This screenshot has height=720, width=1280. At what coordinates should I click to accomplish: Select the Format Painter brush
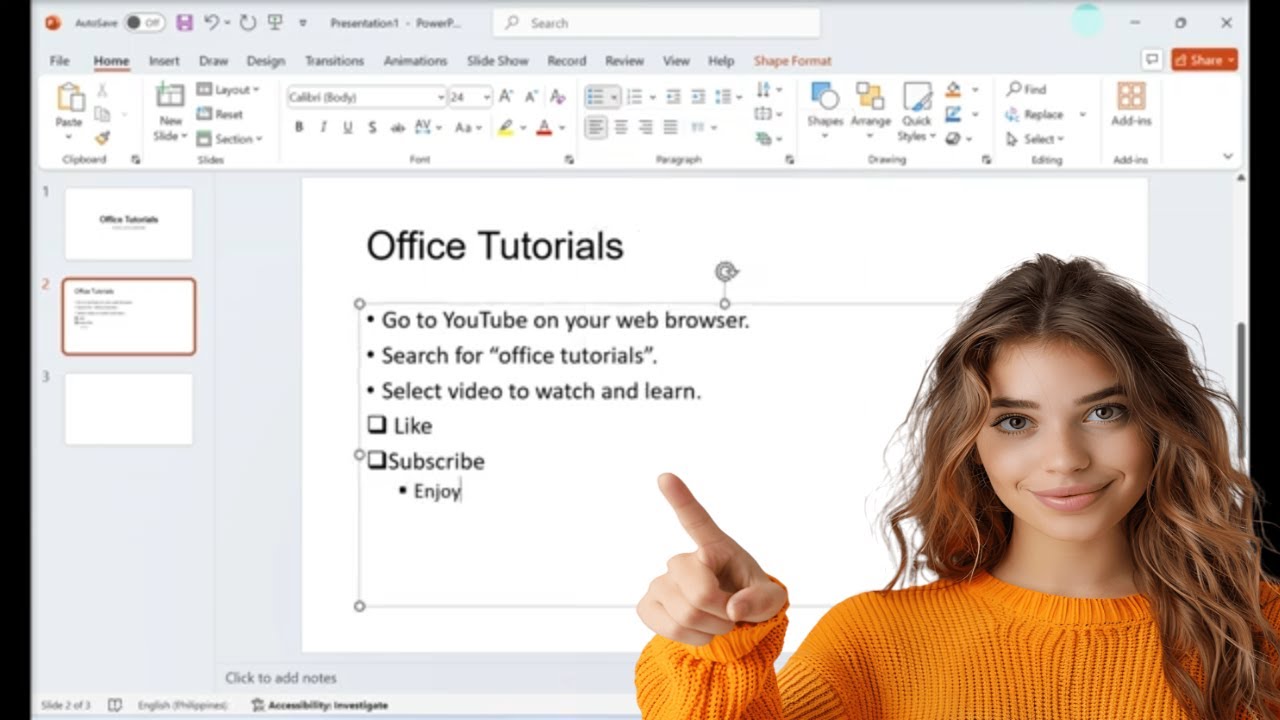pos(102,138)
